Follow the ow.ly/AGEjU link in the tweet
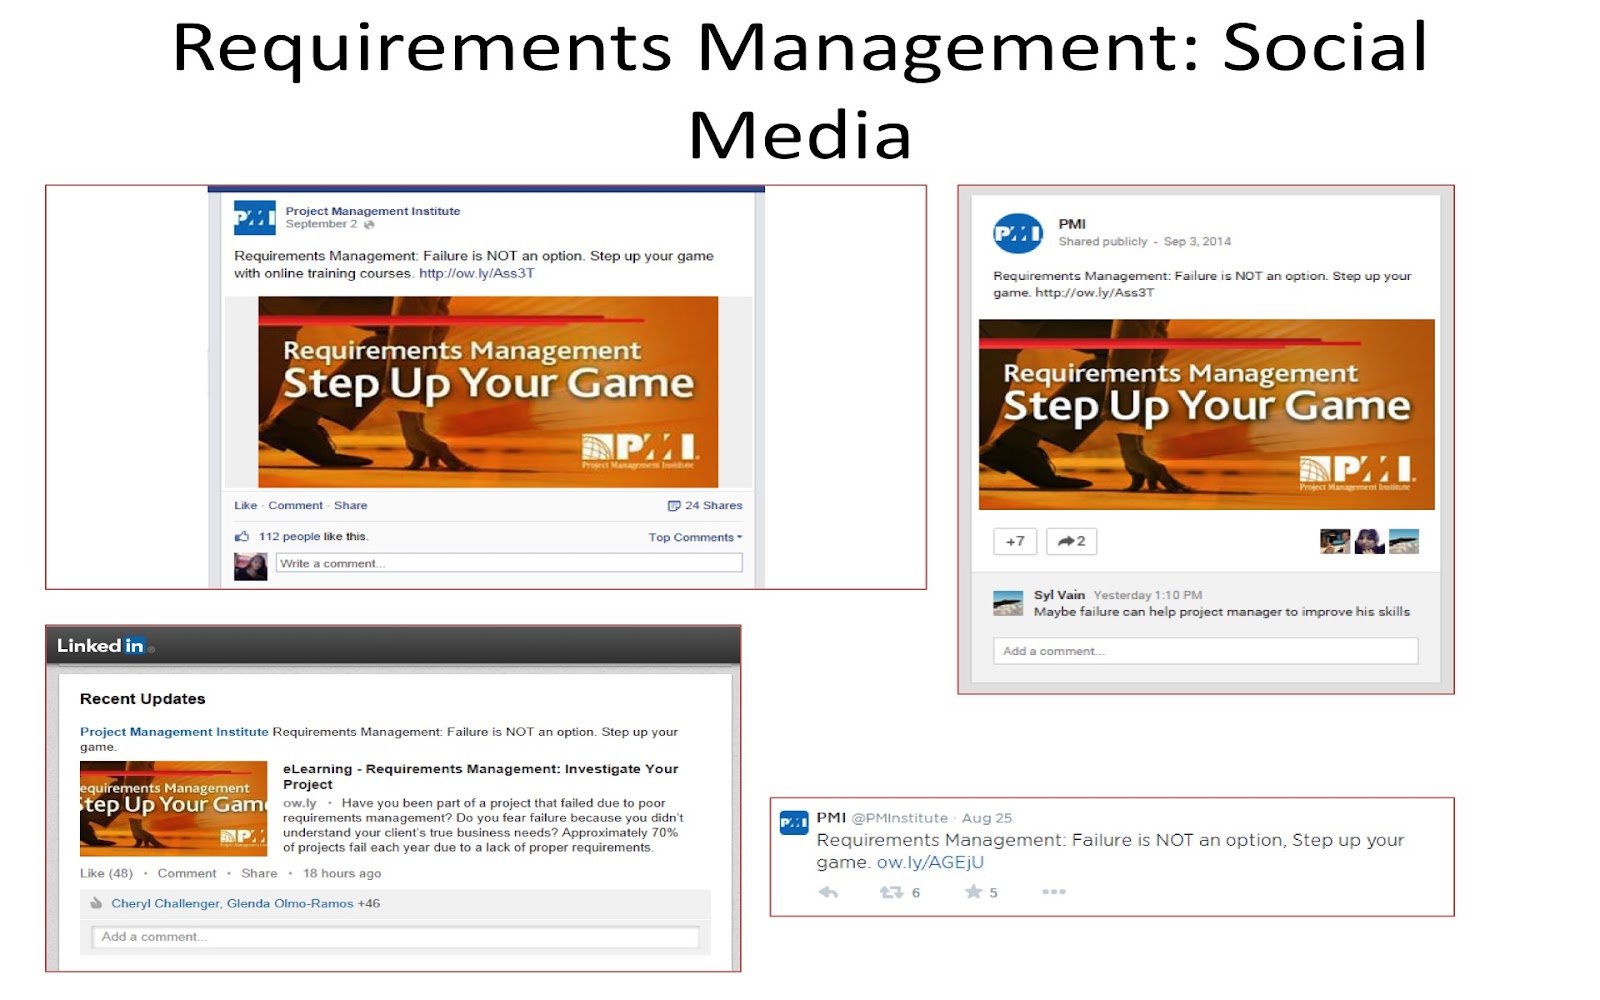Viewport: 1600px width, 1000px height. 930,862
